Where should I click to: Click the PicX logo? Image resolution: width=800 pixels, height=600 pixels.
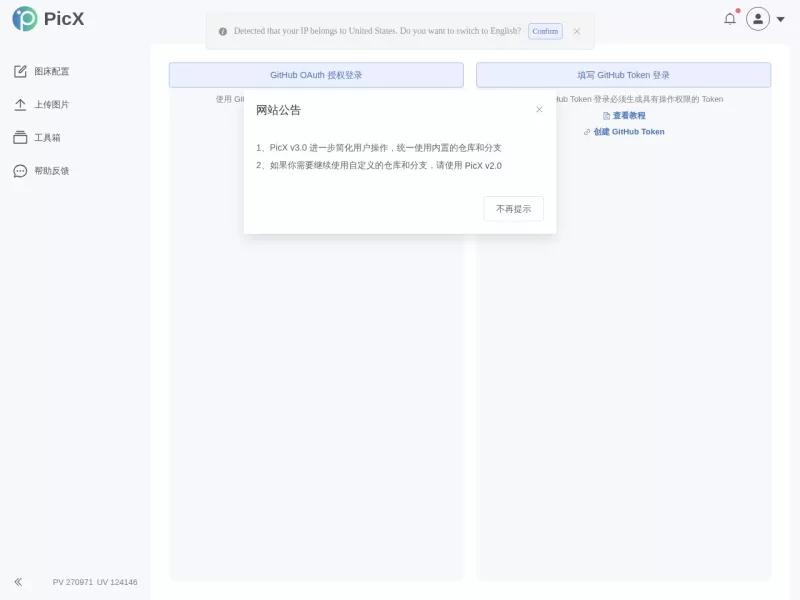click(x=48, y=19)
